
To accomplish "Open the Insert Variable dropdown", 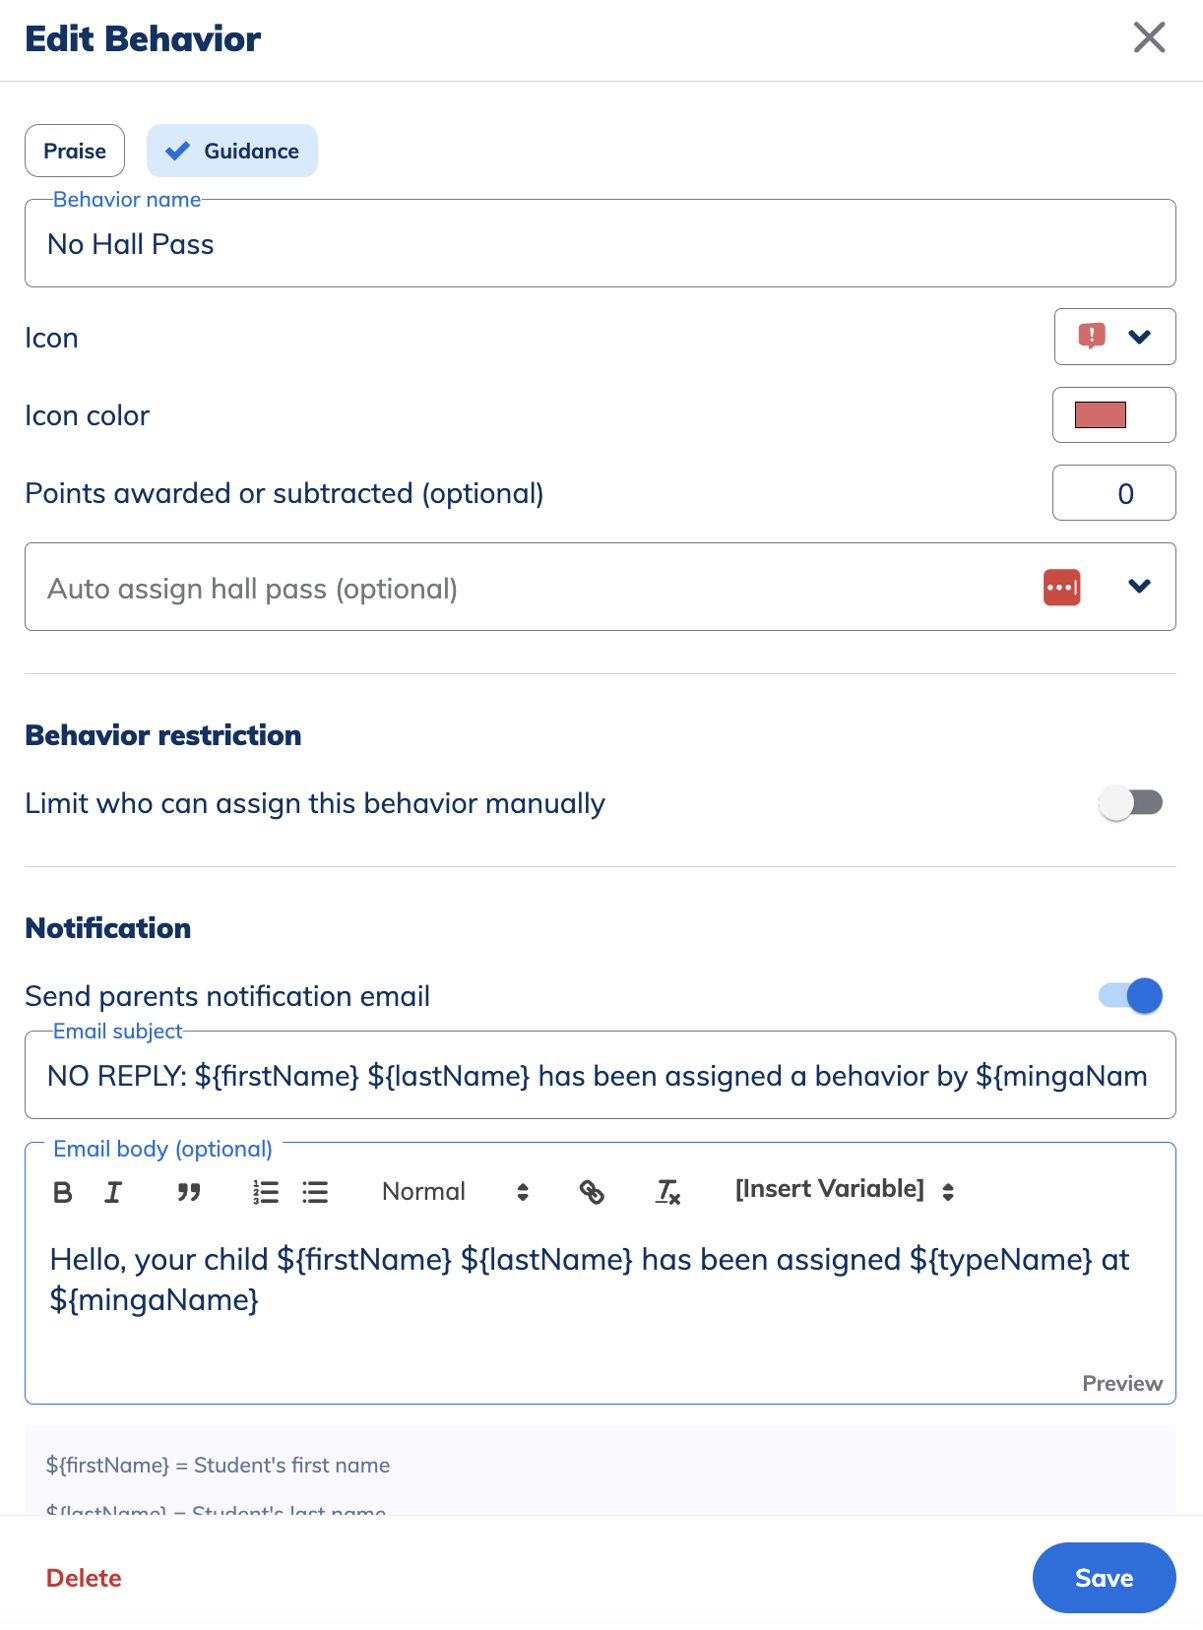I will pyautogui.click(x=843, y=1190).
